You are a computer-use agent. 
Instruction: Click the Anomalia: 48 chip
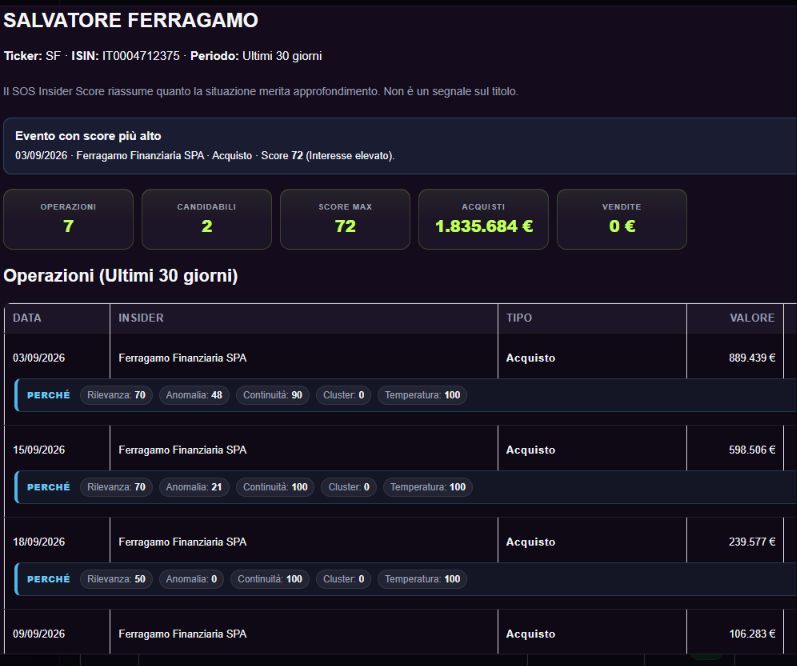tap(194, 395)
